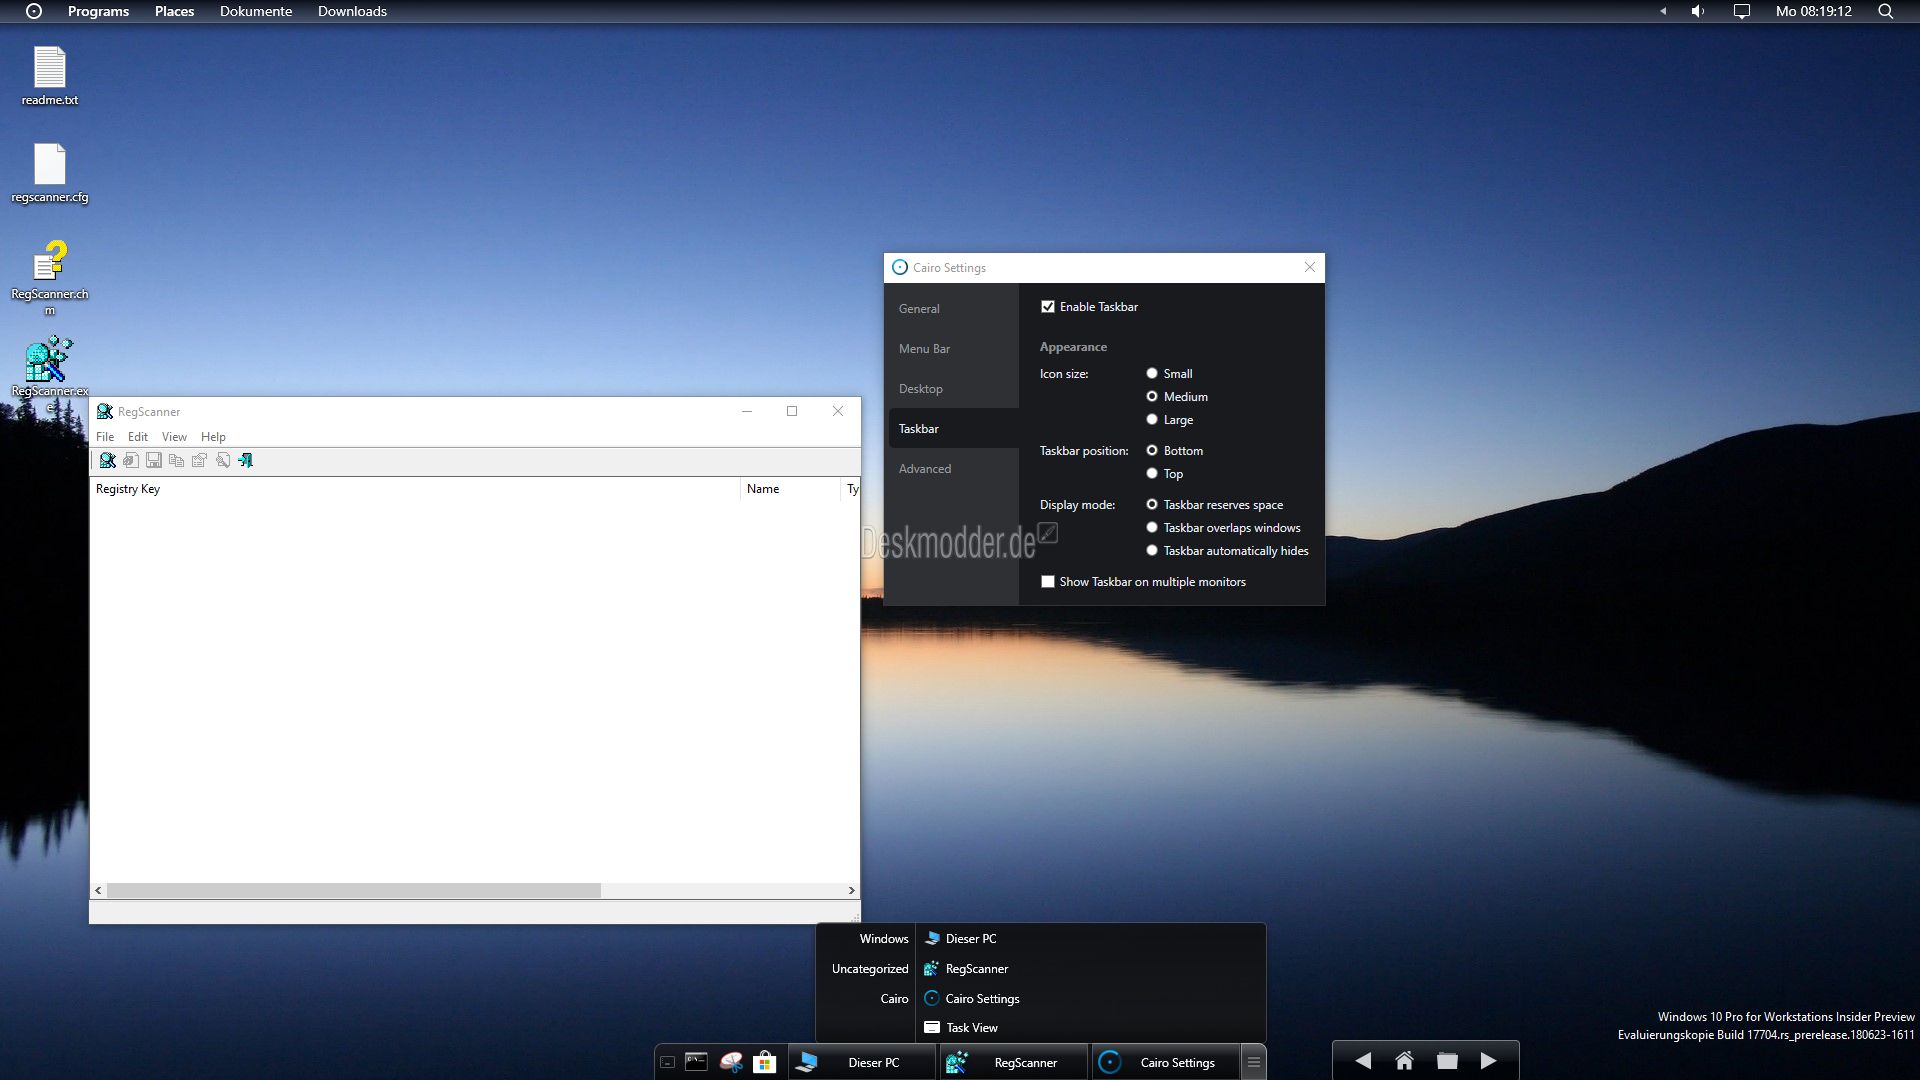Open the taskbar list hamburger icon
The height and width of the screenshot is (1080, 1920).
[x=1253, y=1062]
